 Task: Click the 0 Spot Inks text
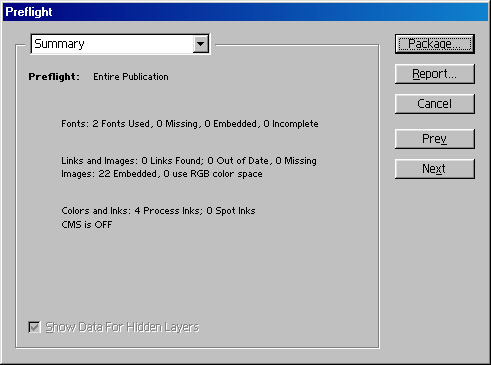231,211
